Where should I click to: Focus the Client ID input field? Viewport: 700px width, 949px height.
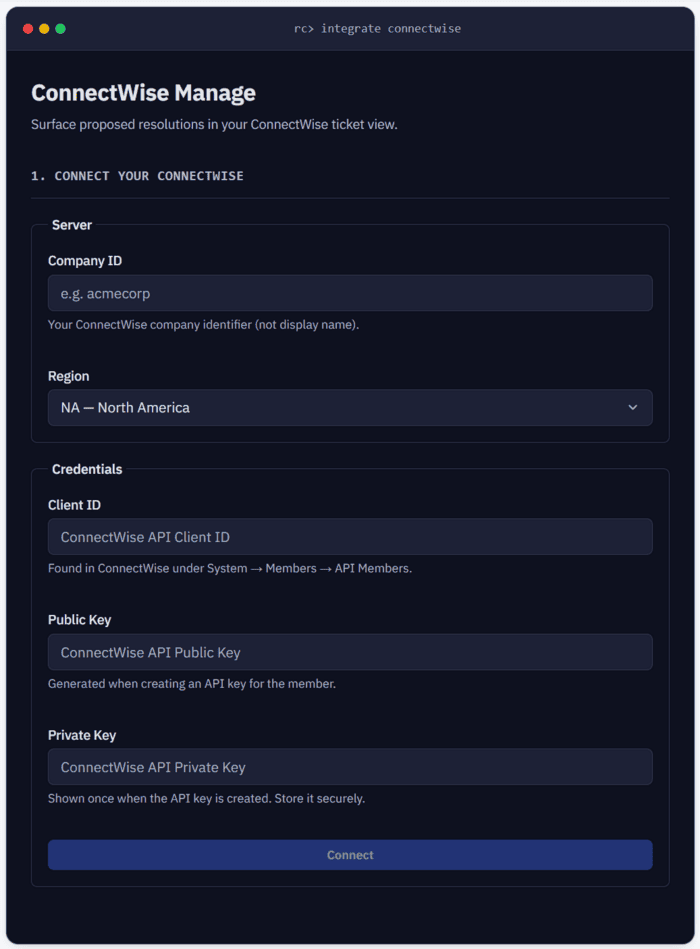pos(350,537)
